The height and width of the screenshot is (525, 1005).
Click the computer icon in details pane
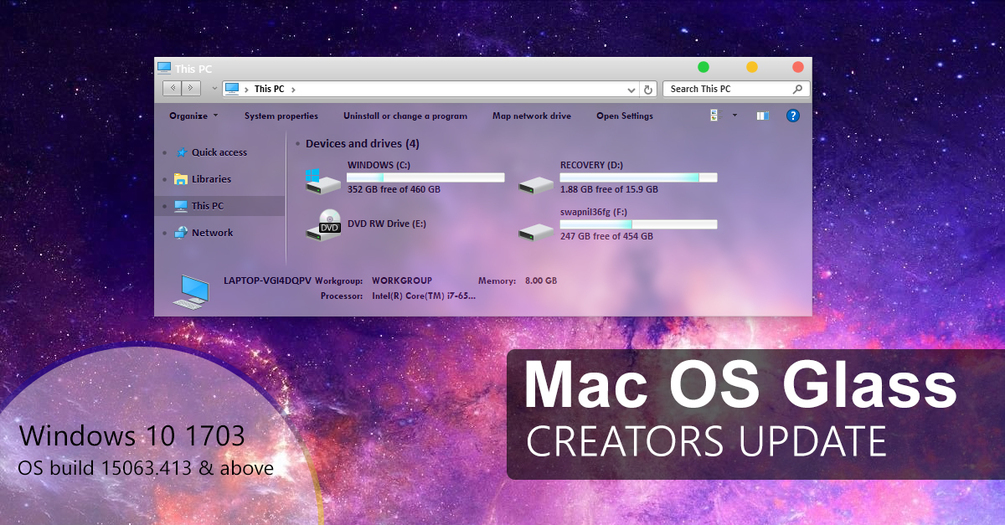point(191,292)
